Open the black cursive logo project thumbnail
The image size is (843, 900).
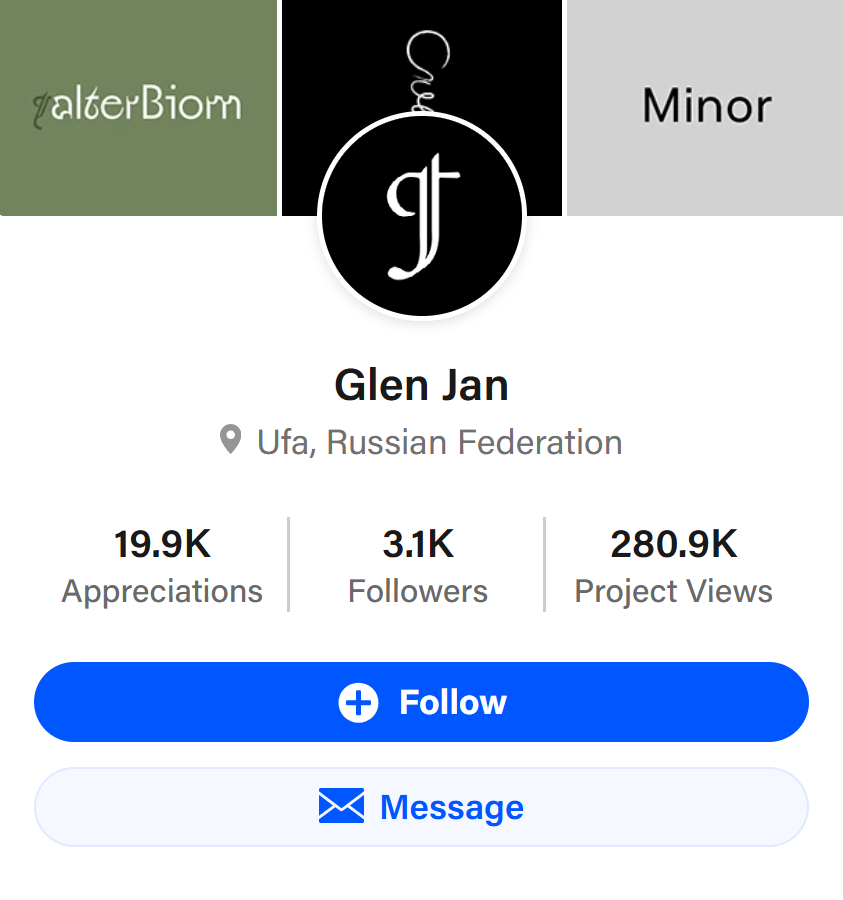pyautogui.click(x=422, y=57)
